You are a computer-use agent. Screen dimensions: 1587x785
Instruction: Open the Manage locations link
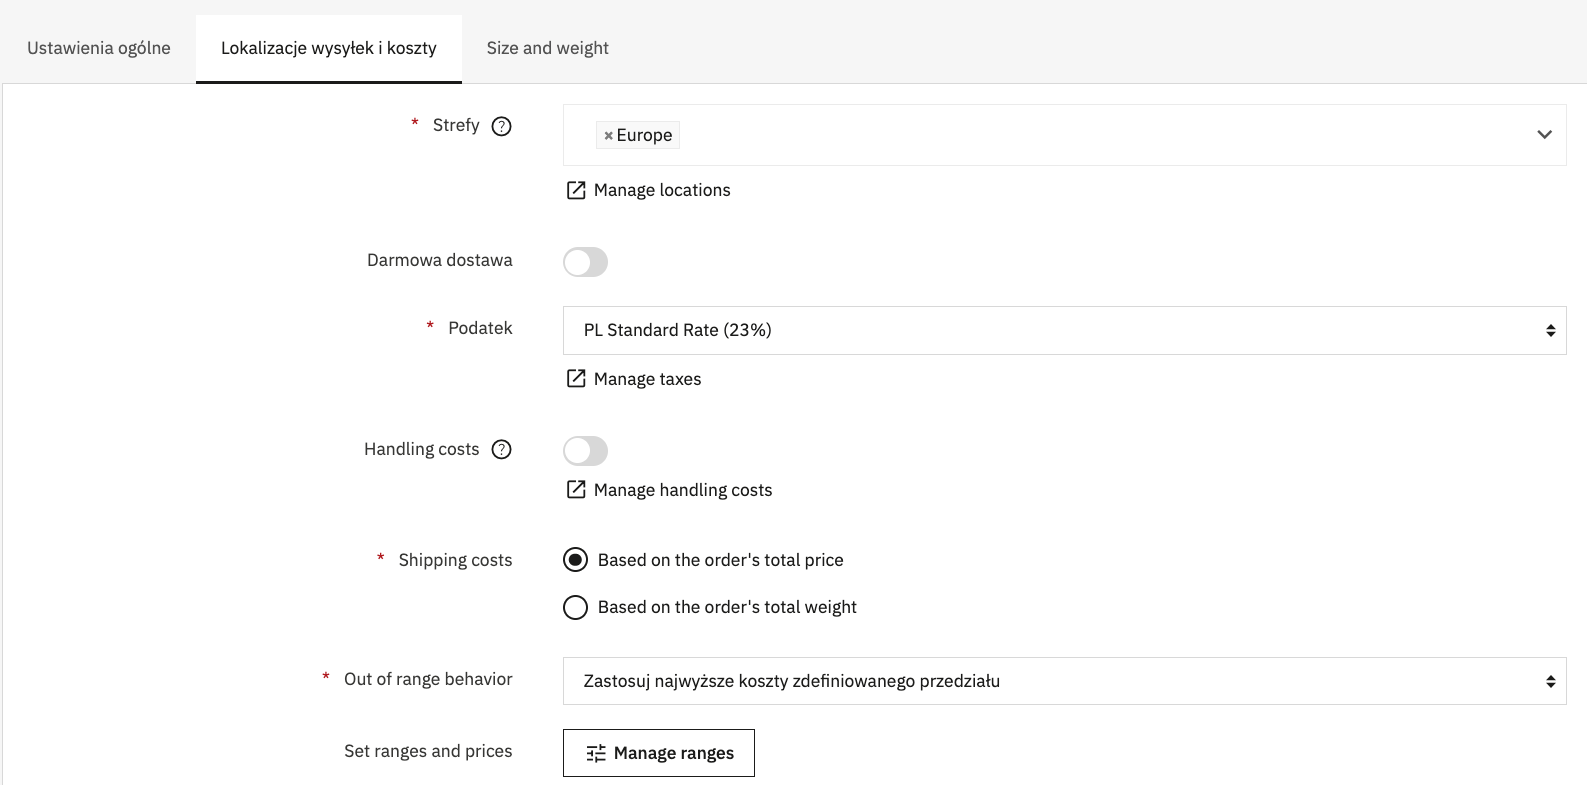tap(662, 190)
